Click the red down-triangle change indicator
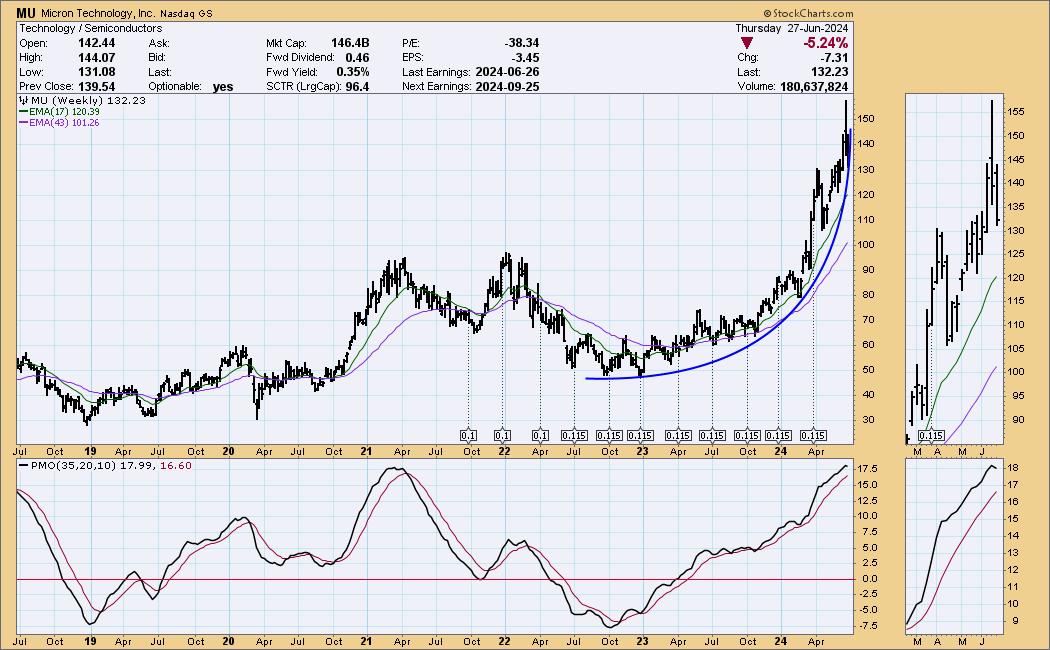 [747, 43]
